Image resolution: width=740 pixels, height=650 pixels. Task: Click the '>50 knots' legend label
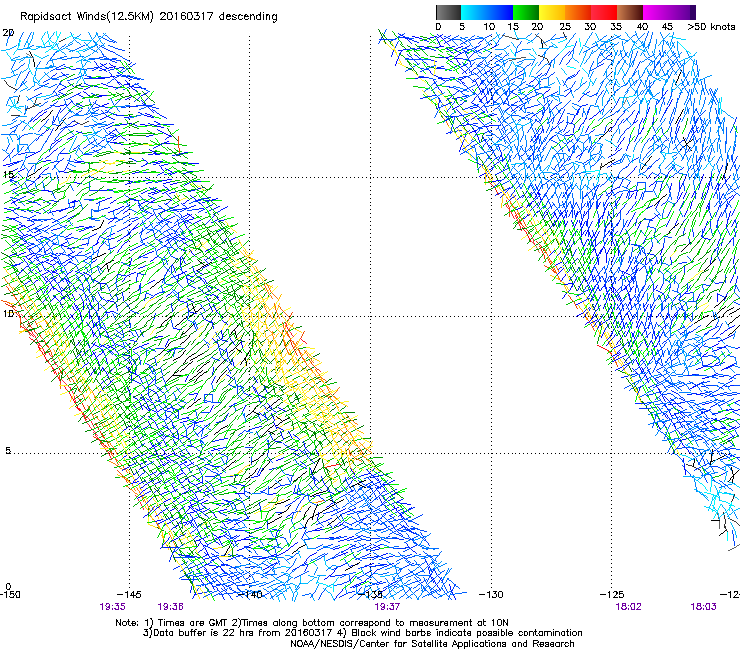711,27
